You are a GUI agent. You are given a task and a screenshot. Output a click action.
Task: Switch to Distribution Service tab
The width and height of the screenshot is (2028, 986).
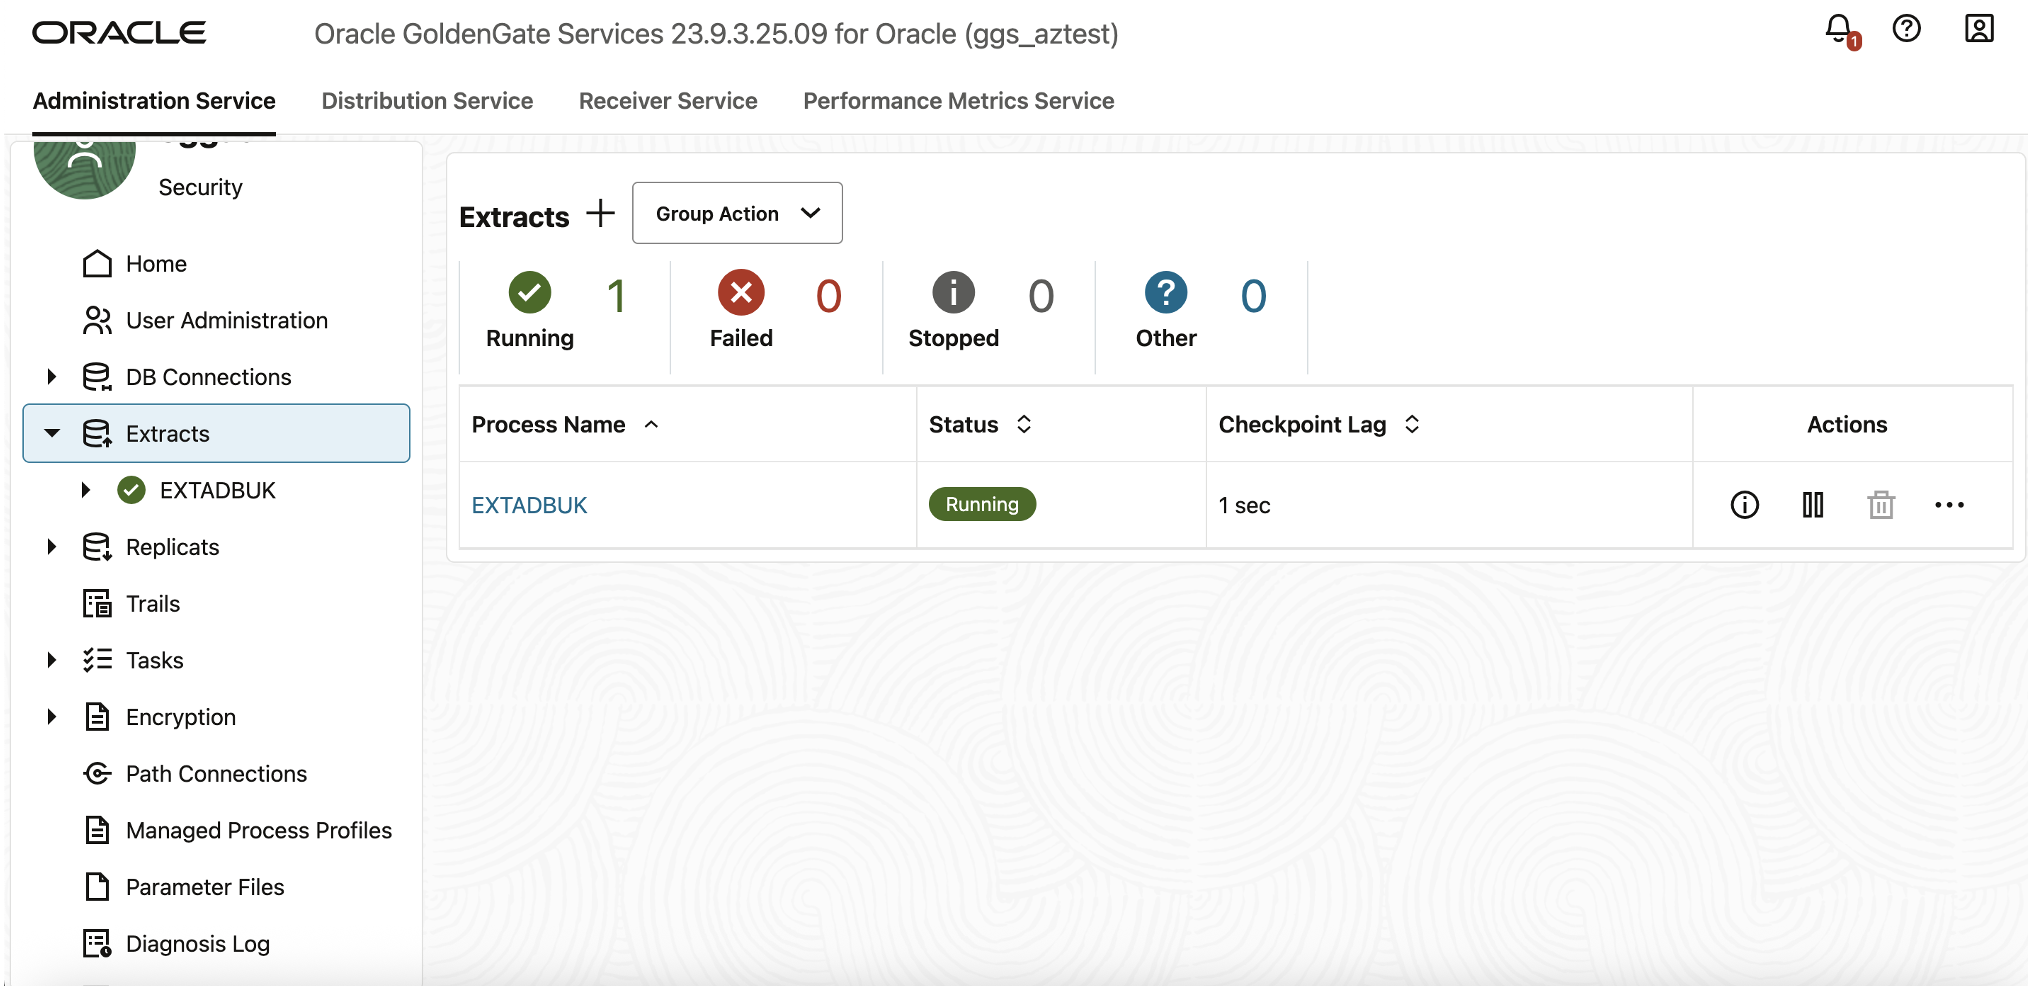coord(427,101)
